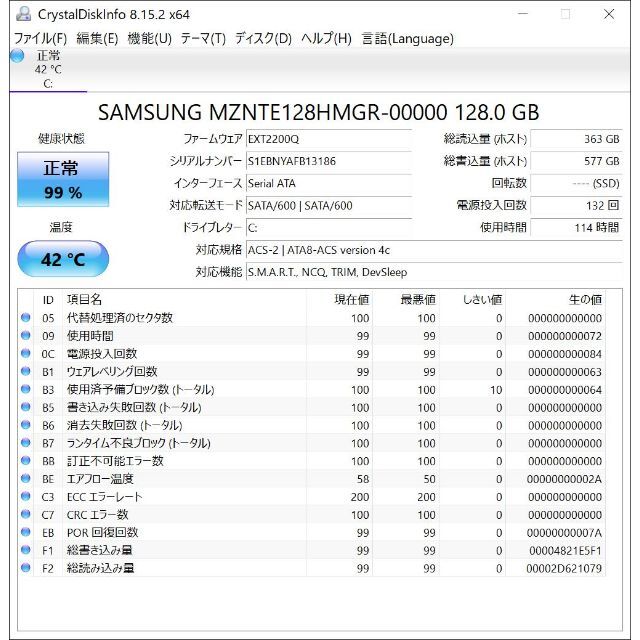This screenshot has width=640, height=640.
Task: Click the standard field ACS-2 | ATA8-ACS version 4c
Action: (434, 250)
